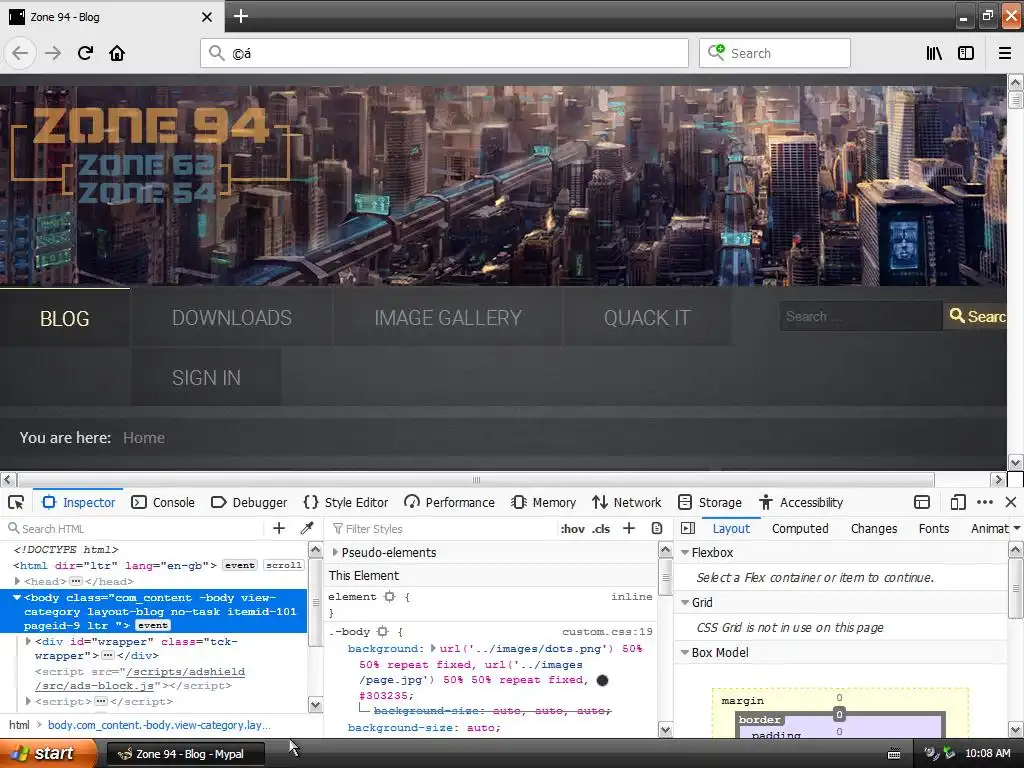This screenshot has width=1024, height=768.
Task: Toggle the .cls classes panel
Action: pos(601,528)
